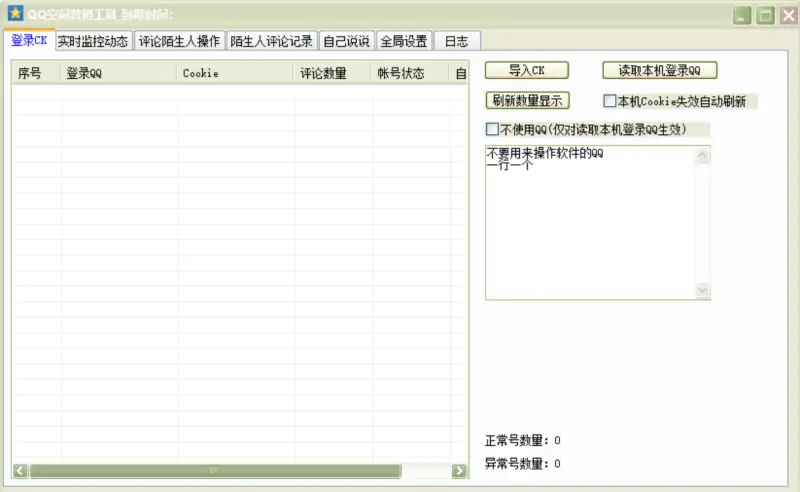The image size is (800, 492).
Task: View the 日志 tab
Action: pos(457,41)
